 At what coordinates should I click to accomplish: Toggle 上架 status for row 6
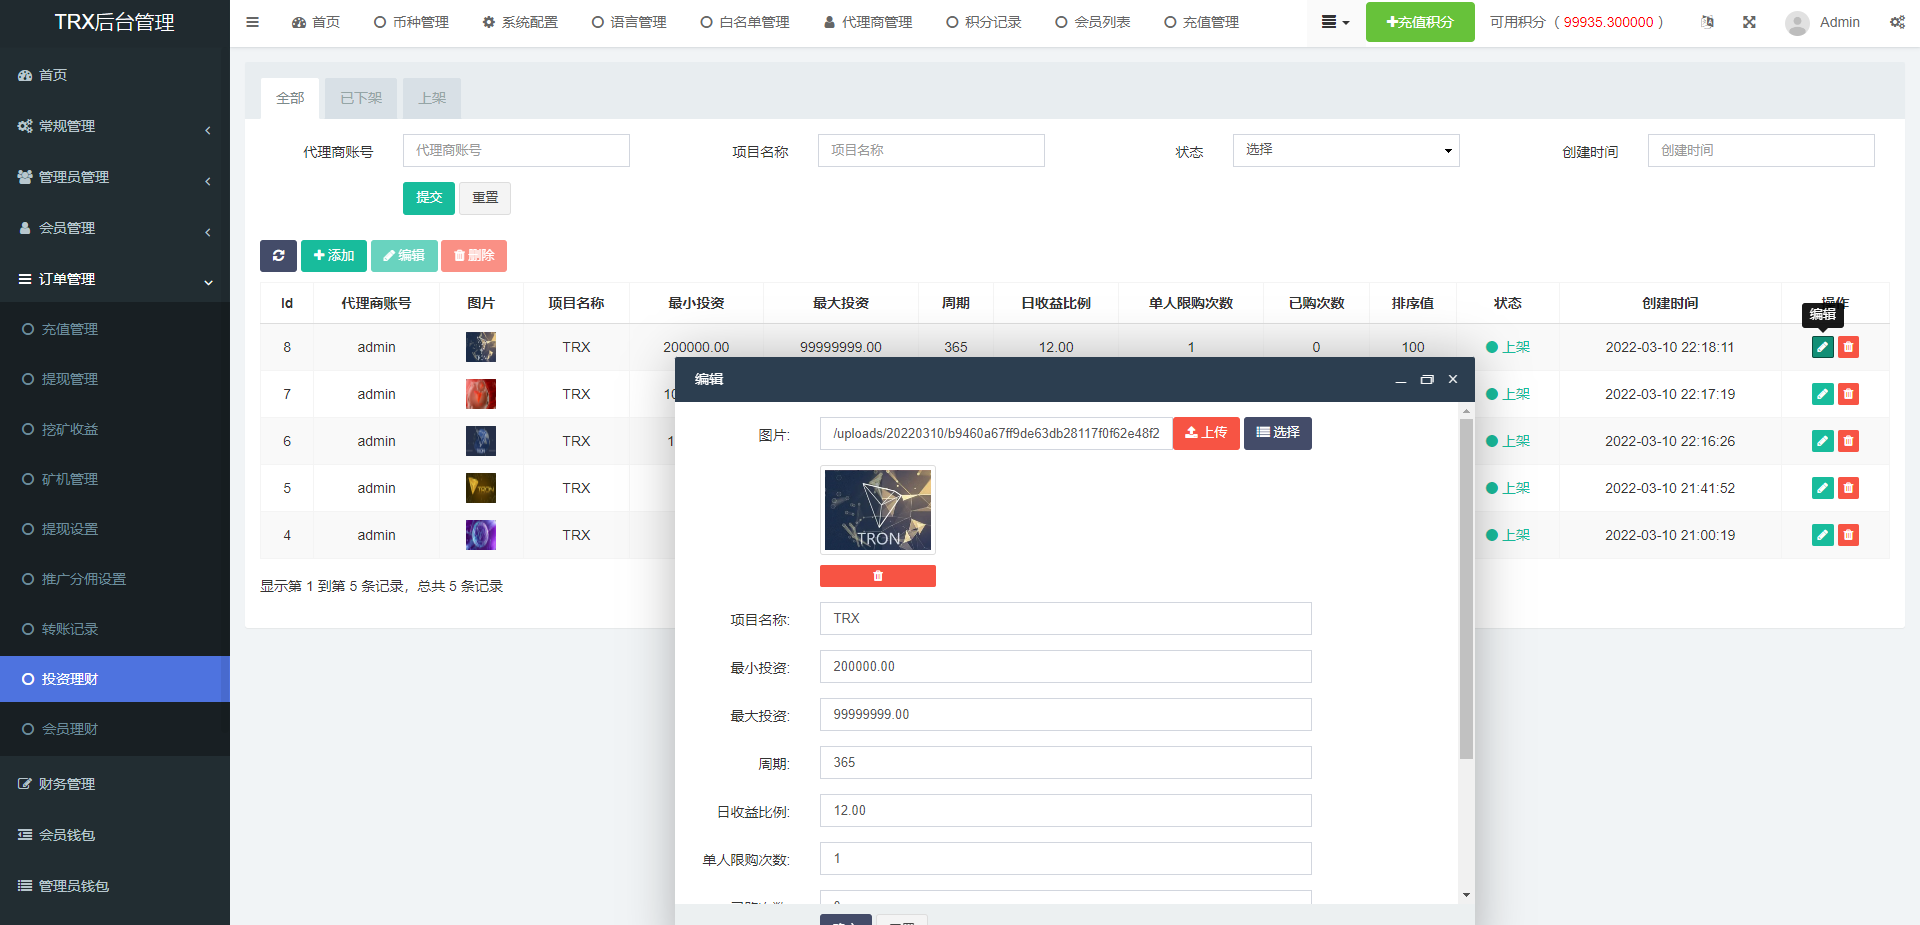(x=1508, y=441)
